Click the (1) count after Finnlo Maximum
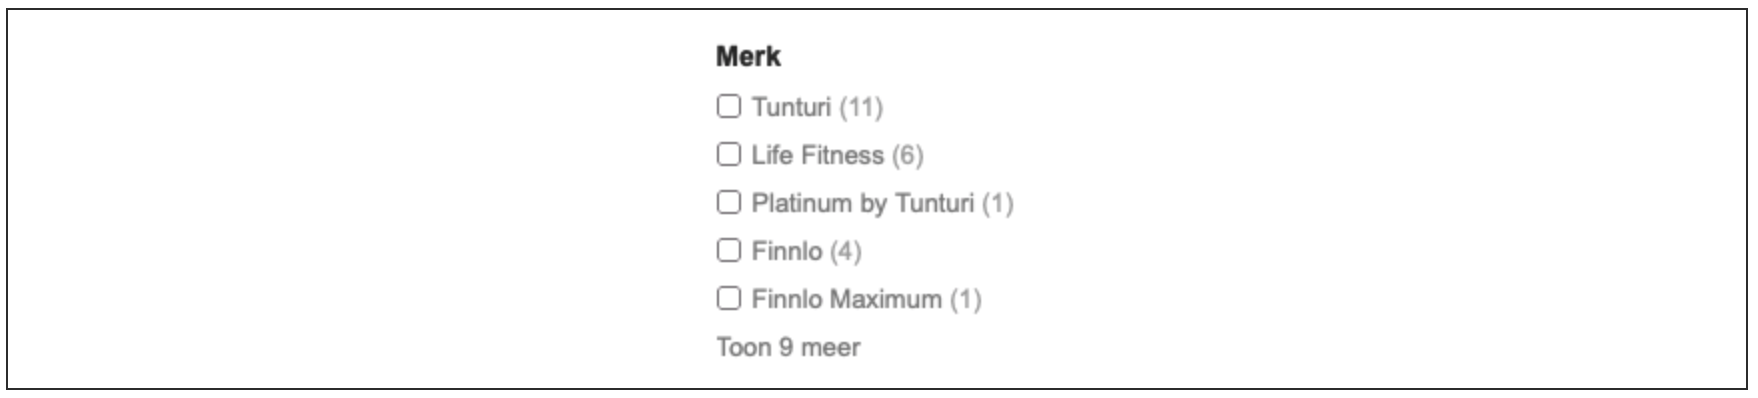Viewport: 1758px width, 398px height. tap(966, 299)
